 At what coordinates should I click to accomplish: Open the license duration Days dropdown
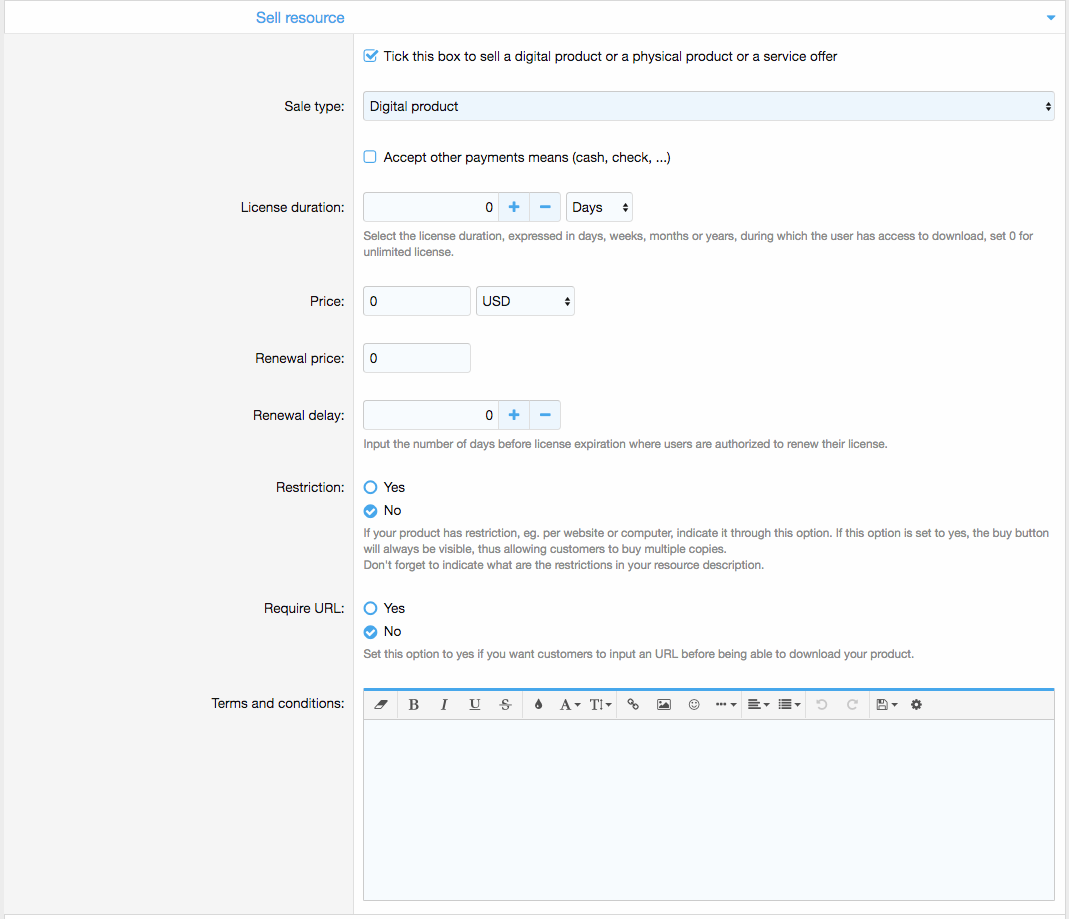click(599, 207)
